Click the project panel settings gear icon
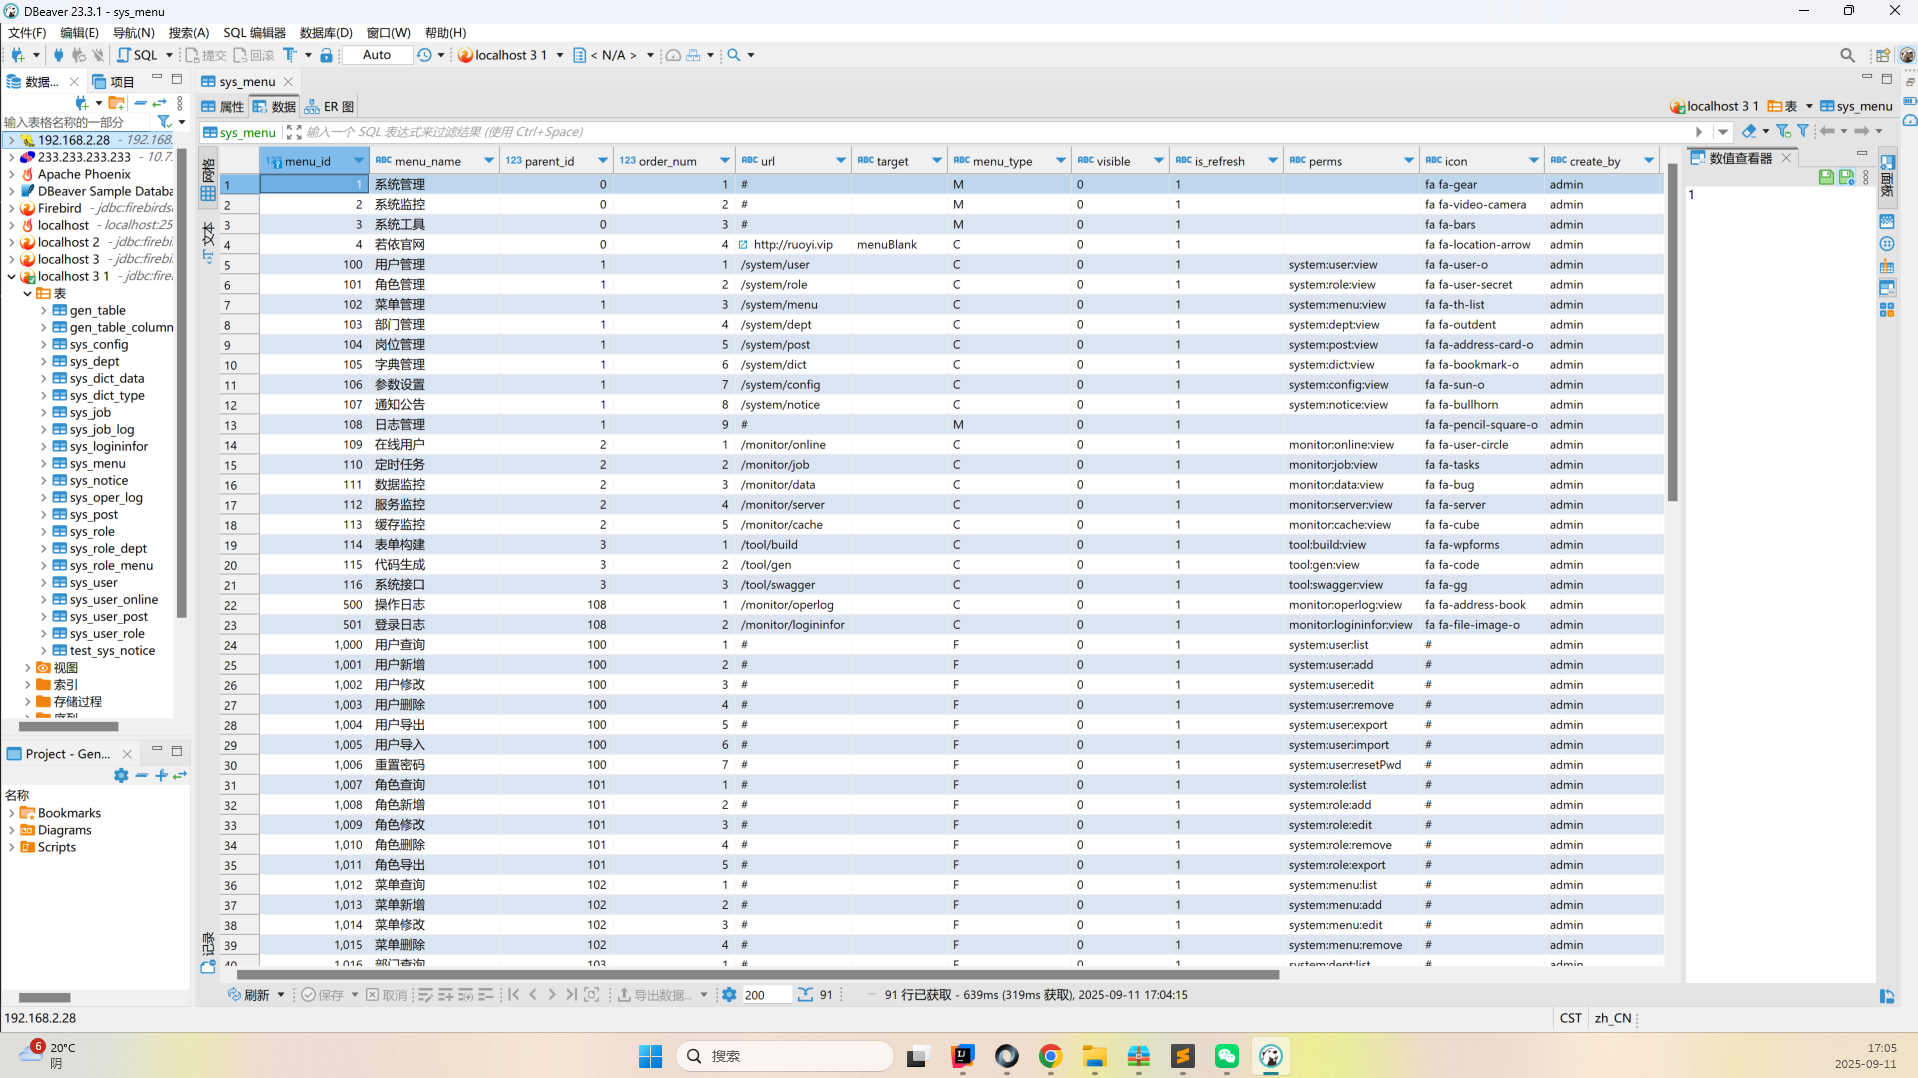Viewport: 1918px width, 1078px height. point(121,776)
